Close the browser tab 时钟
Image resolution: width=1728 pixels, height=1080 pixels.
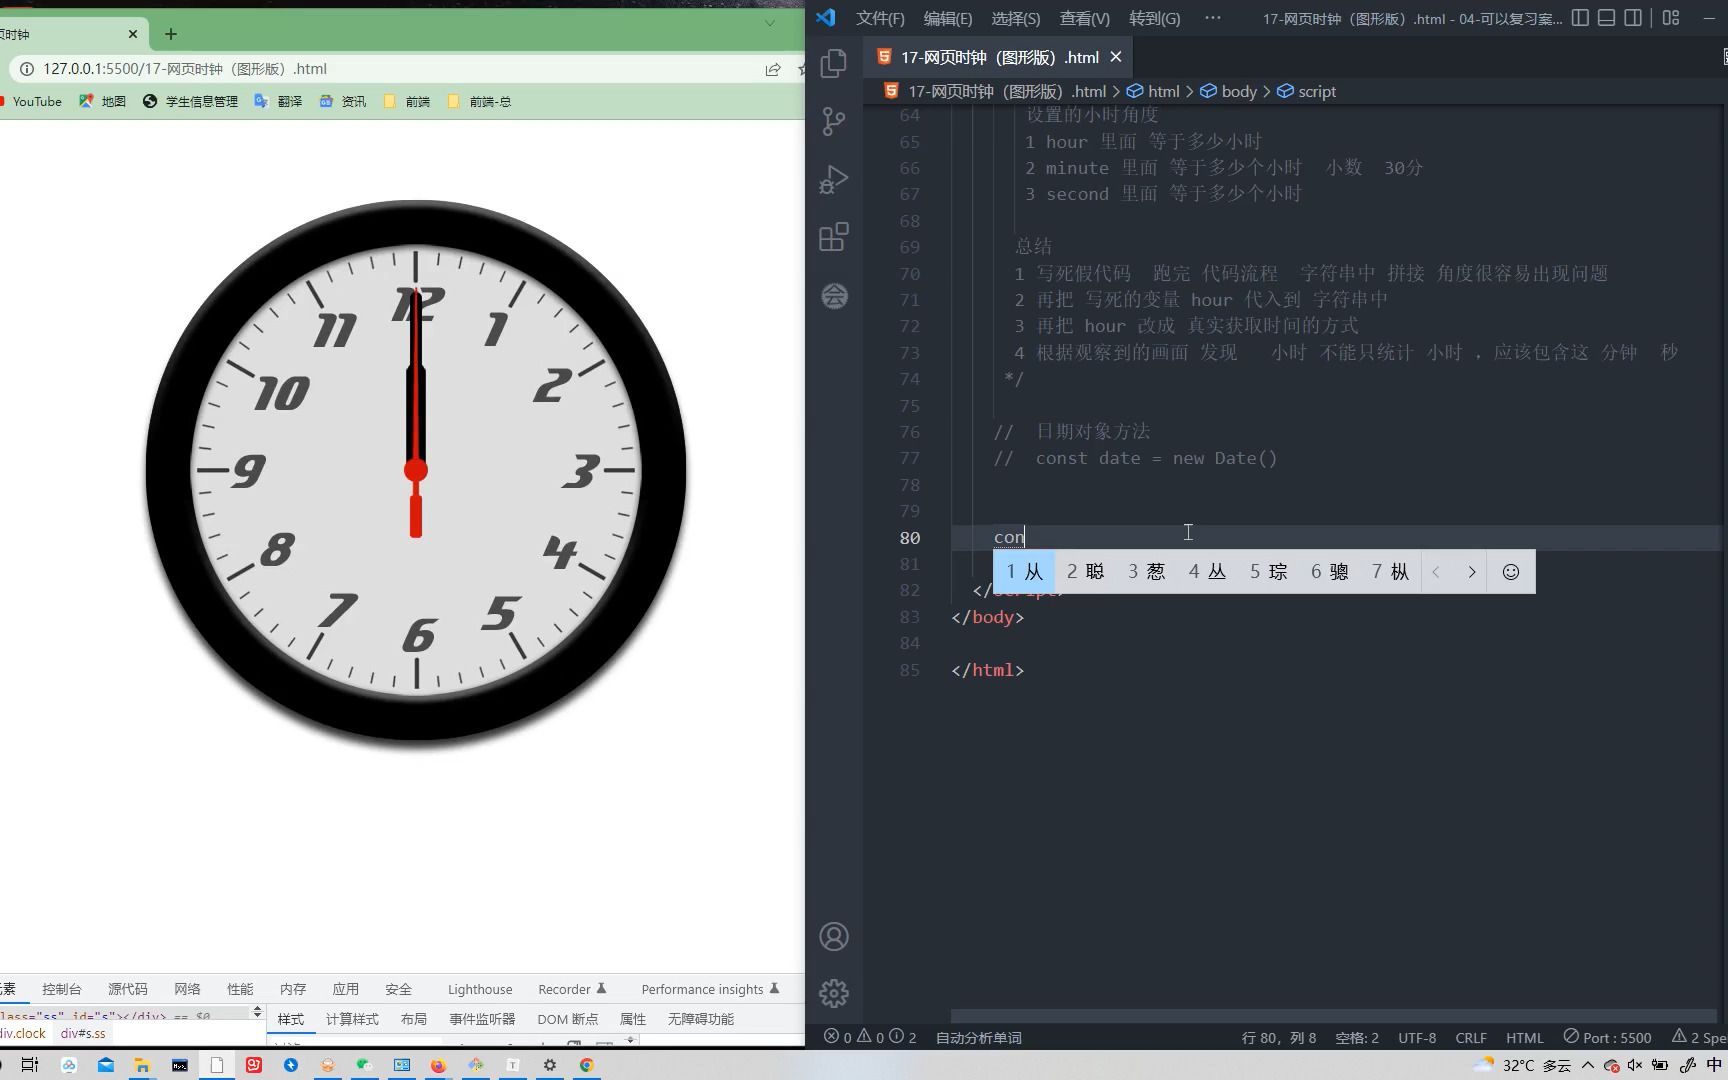tap(133, 34)
